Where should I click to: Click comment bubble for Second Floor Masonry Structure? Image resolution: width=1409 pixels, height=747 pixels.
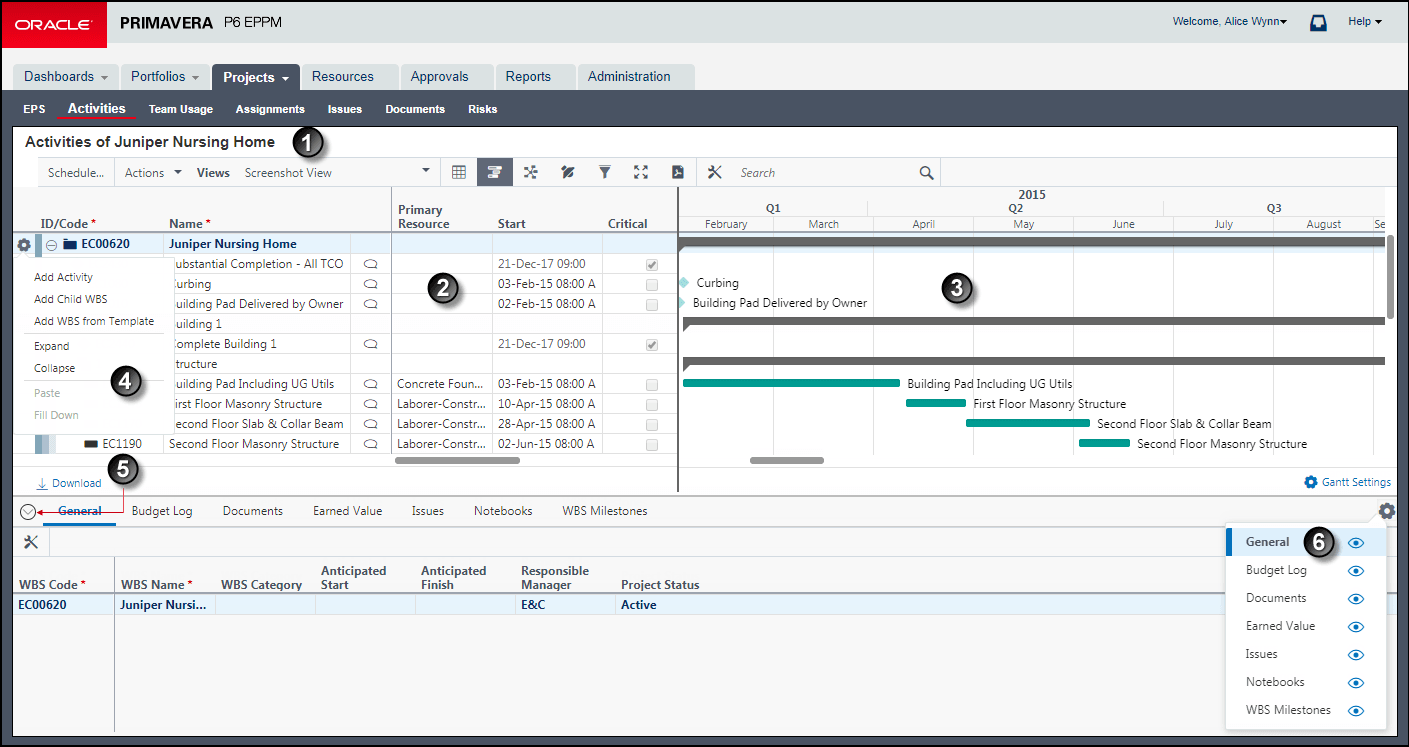click(x=371, y=444)
